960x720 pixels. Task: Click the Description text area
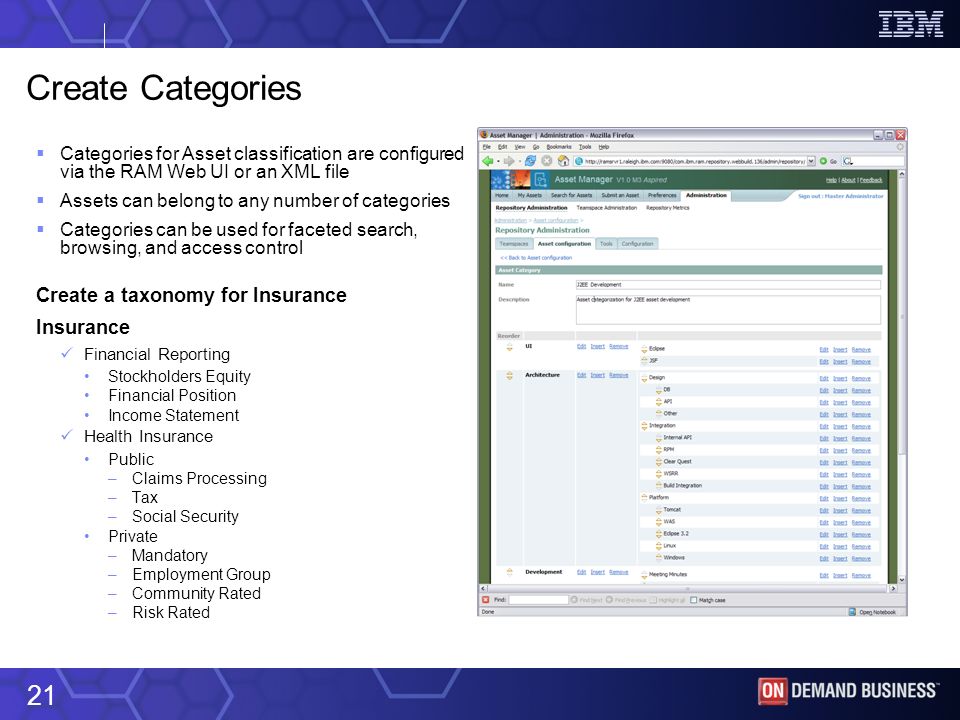point(728,310)
